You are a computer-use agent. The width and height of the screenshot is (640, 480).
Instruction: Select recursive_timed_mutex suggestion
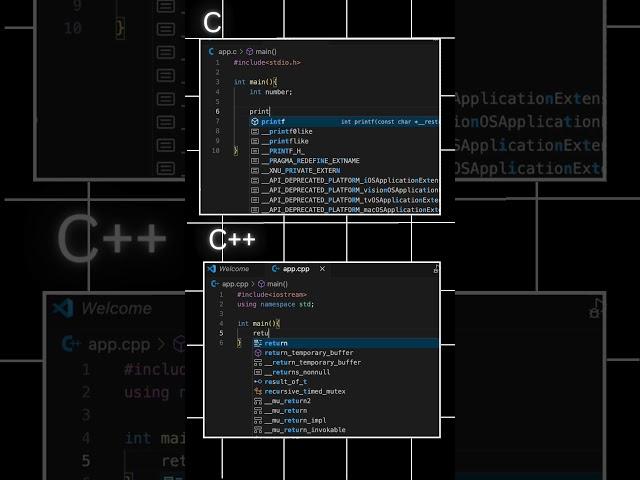point(346,391)
